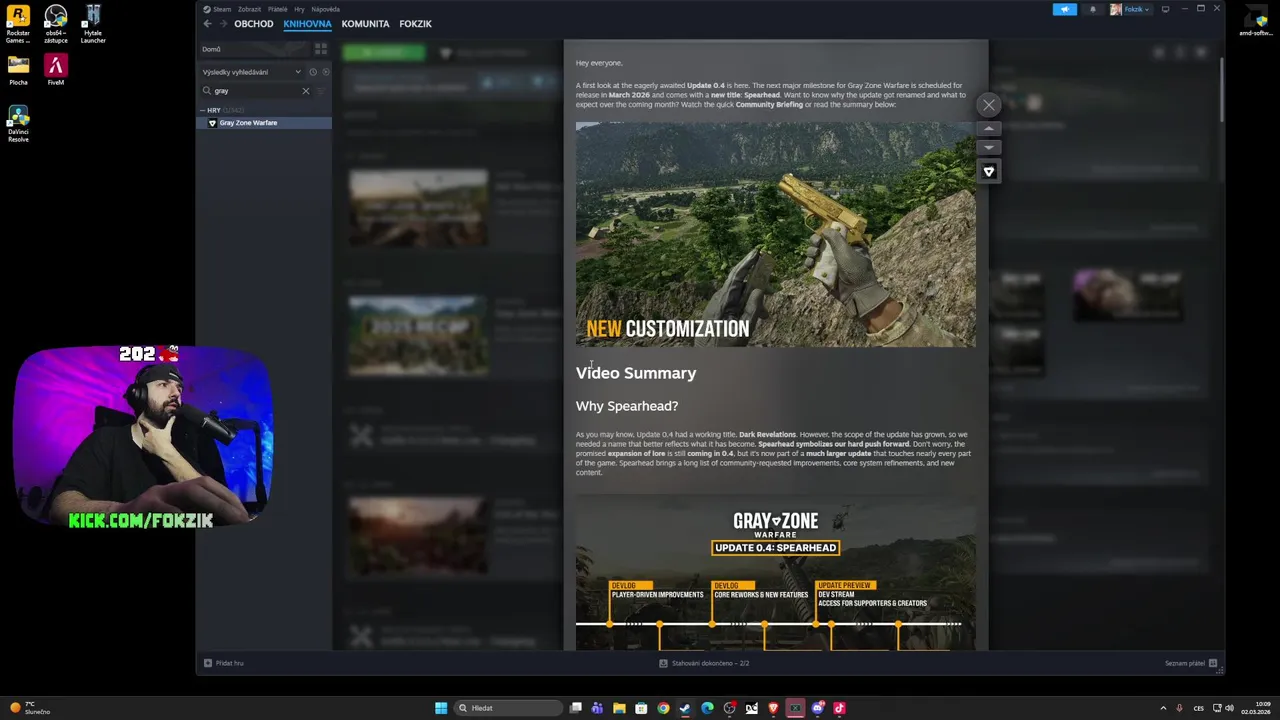Open amd-software desktop installer icon
The width and height of the screenshot is (1280, 720).
[1255, 21]
